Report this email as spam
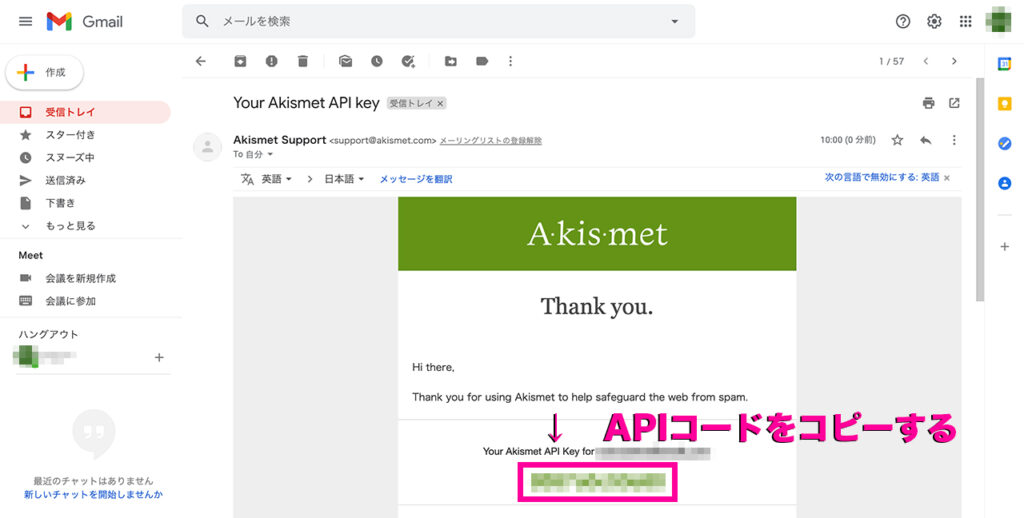This screenshot has height=518, width=1024. tap(272, 61)
